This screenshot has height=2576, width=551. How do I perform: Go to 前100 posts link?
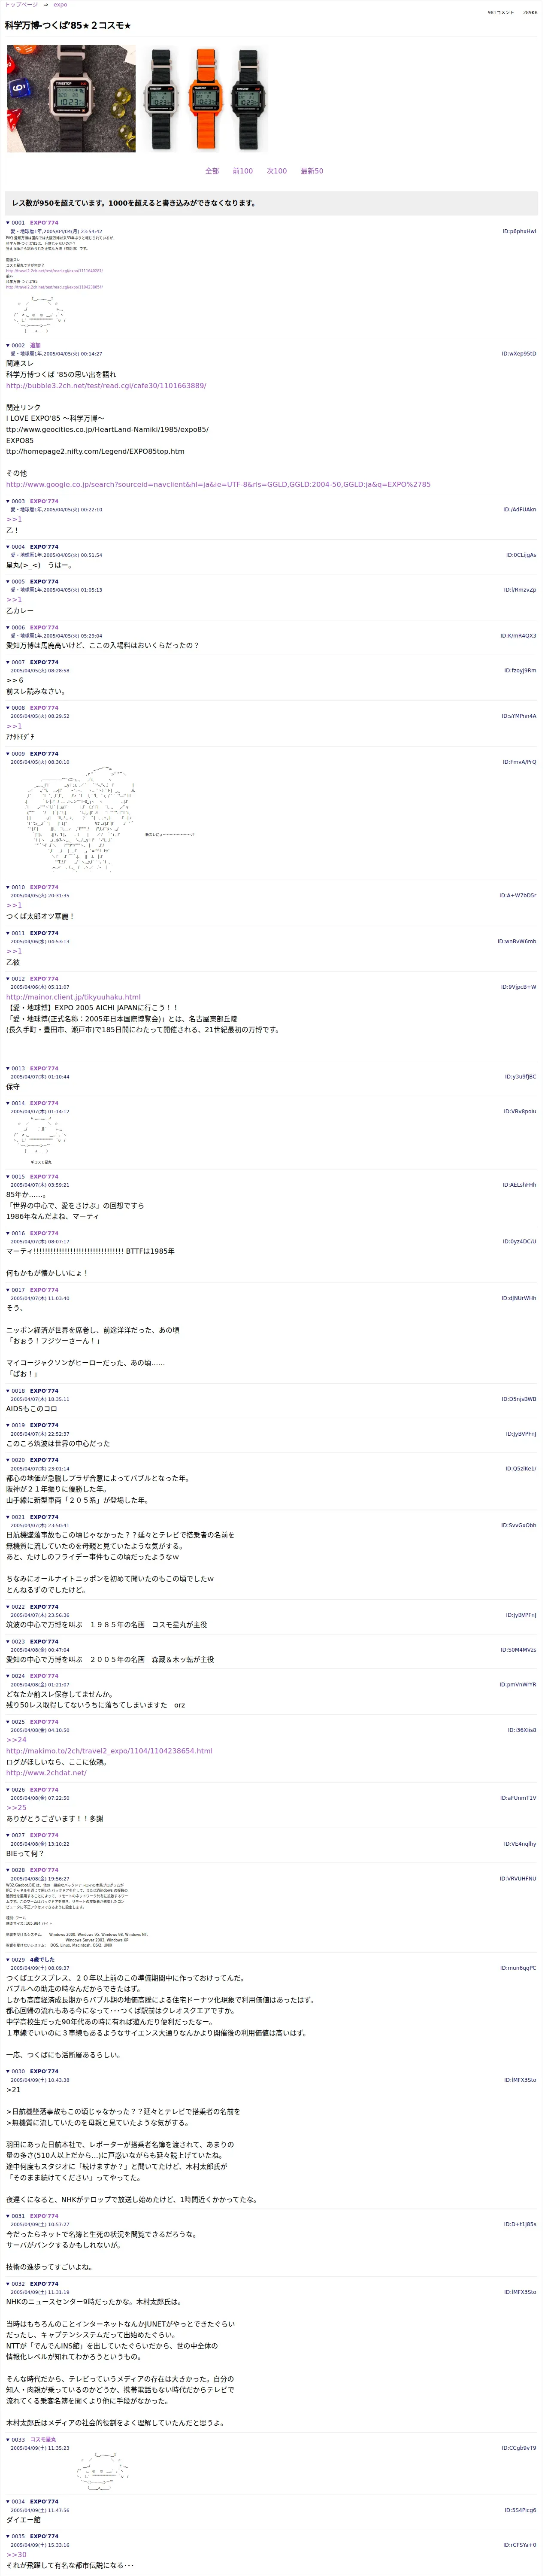[x=243, y=171]
